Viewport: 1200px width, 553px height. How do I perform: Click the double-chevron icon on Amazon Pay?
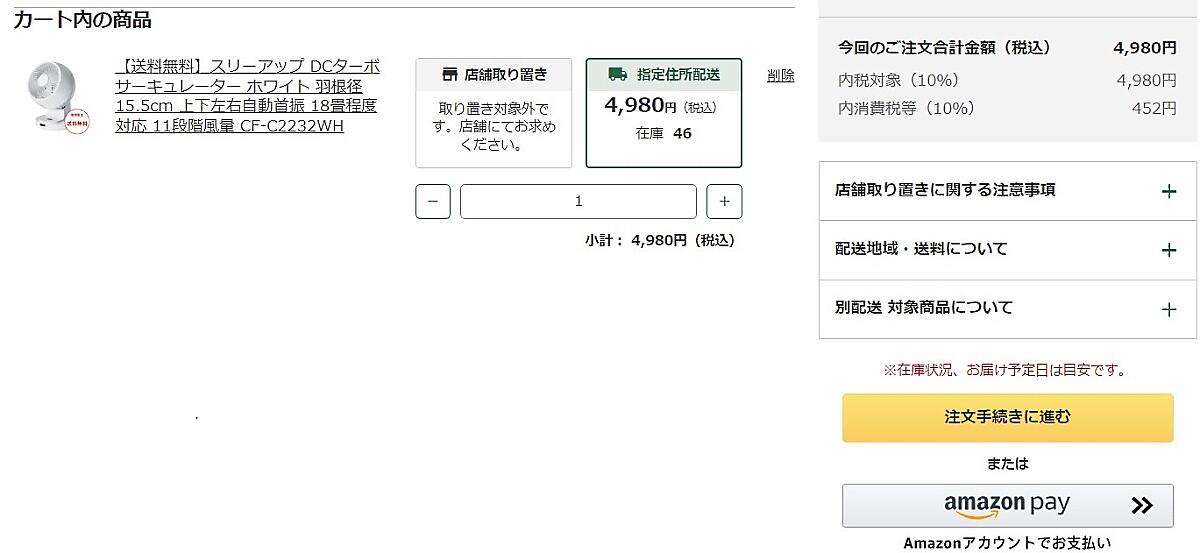coord(1142,506)
